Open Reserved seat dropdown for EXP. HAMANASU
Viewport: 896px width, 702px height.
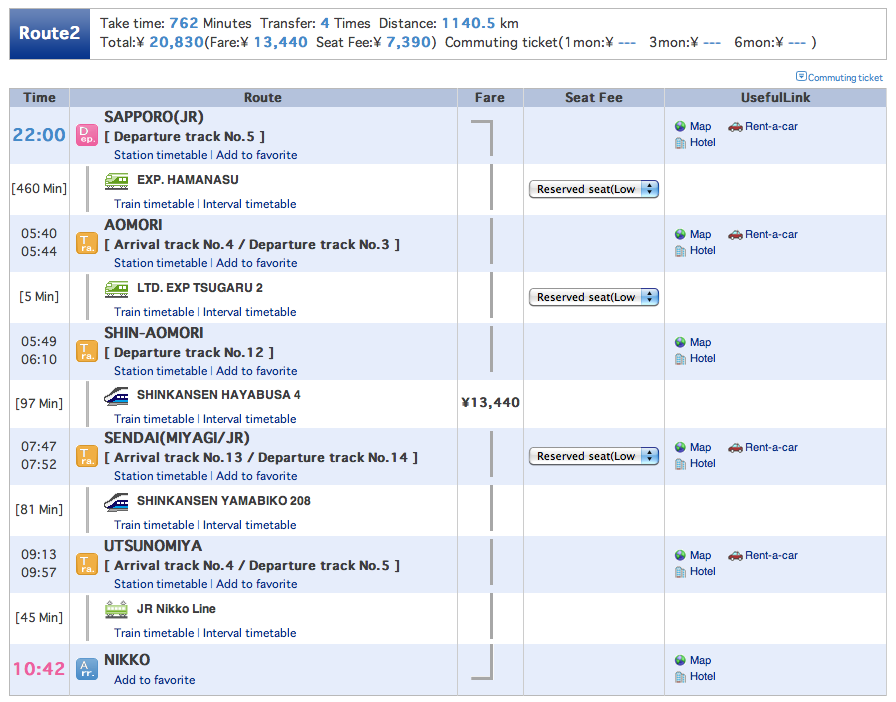point(594,189)
